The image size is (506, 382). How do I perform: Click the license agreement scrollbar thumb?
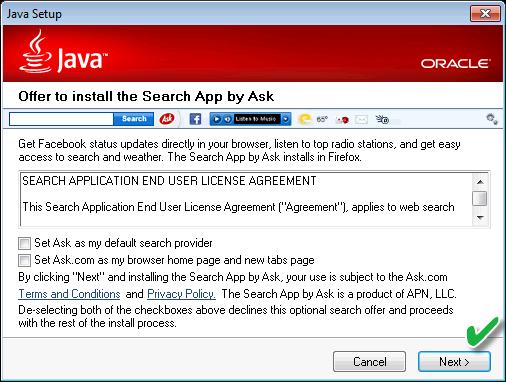click(x=480, y=199)
